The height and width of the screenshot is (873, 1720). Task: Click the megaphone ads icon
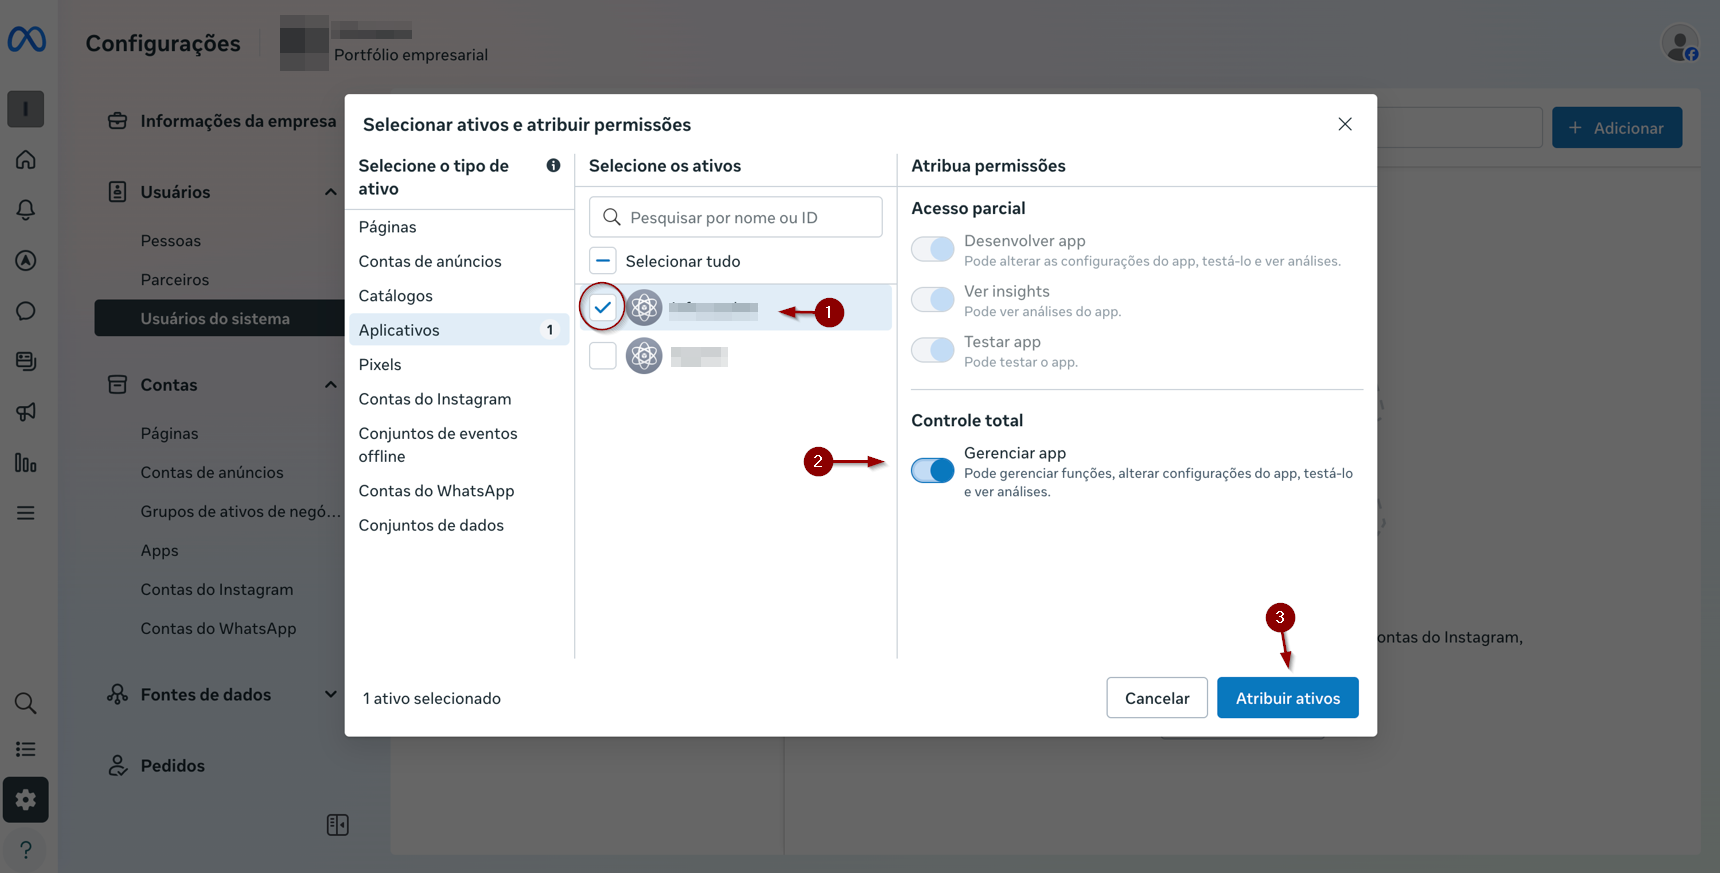[26, 412]
